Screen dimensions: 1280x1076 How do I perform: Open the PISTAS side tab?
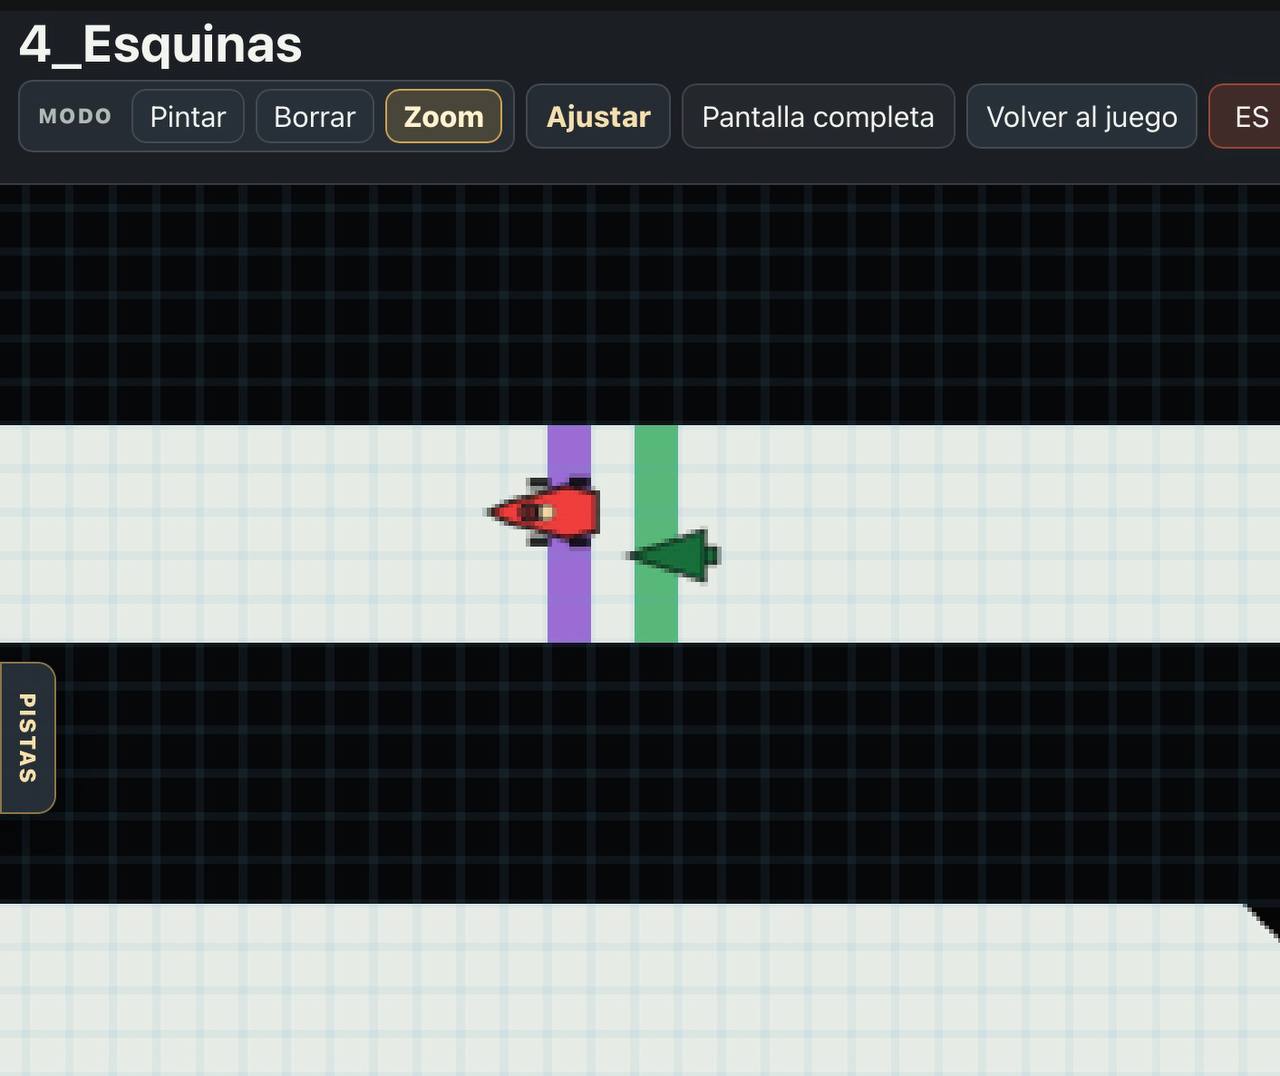(x=27, y=738)
